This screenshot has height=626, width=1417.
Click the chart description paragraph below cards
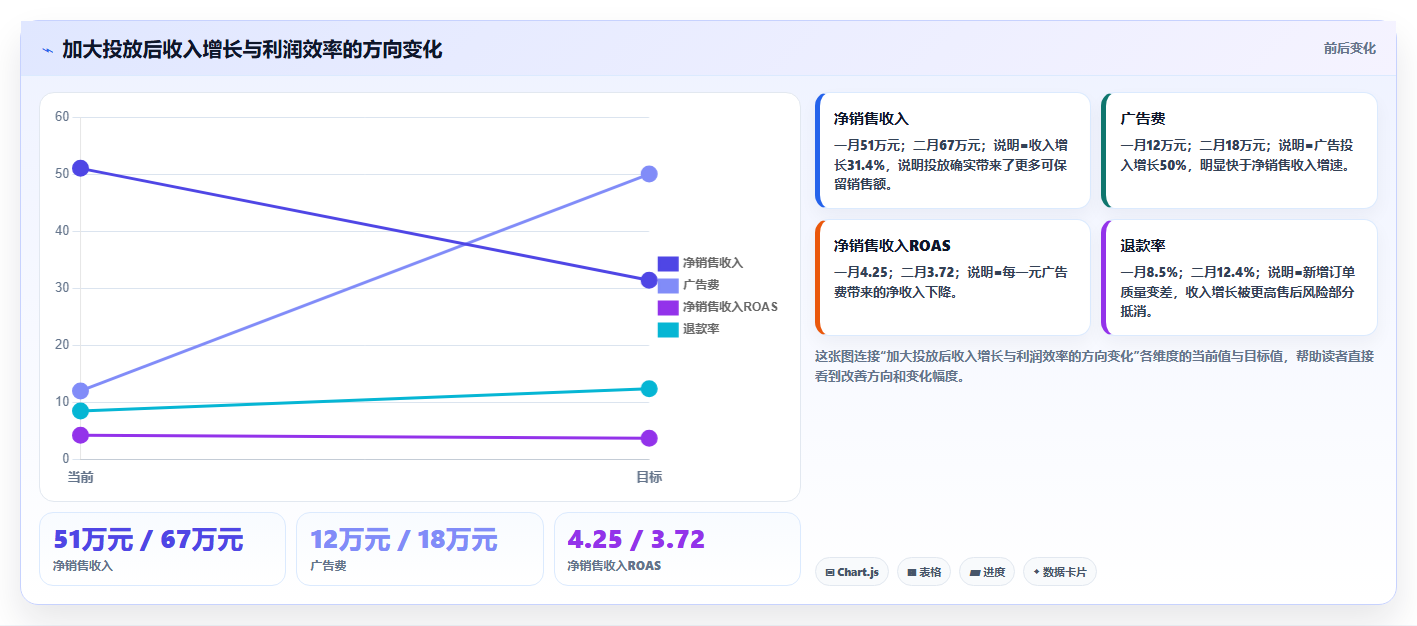(x=1095, y=366)
